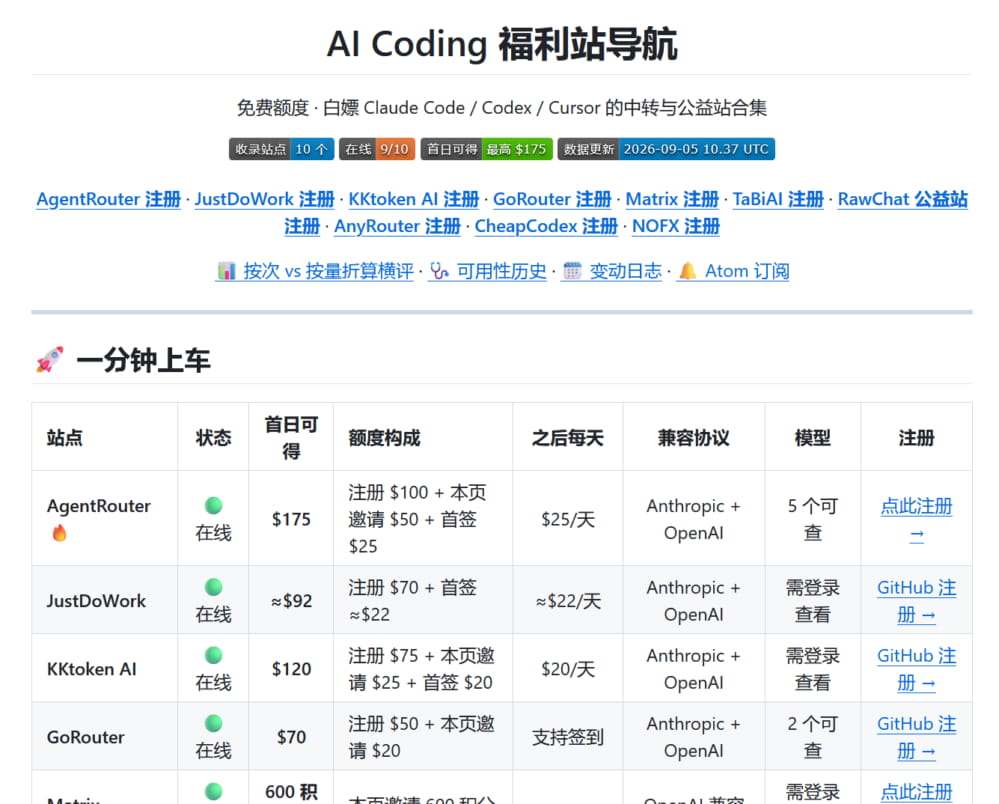The image size is (999, 804).
Task: Click the 首日可得 column header
Action: (291, 438)
